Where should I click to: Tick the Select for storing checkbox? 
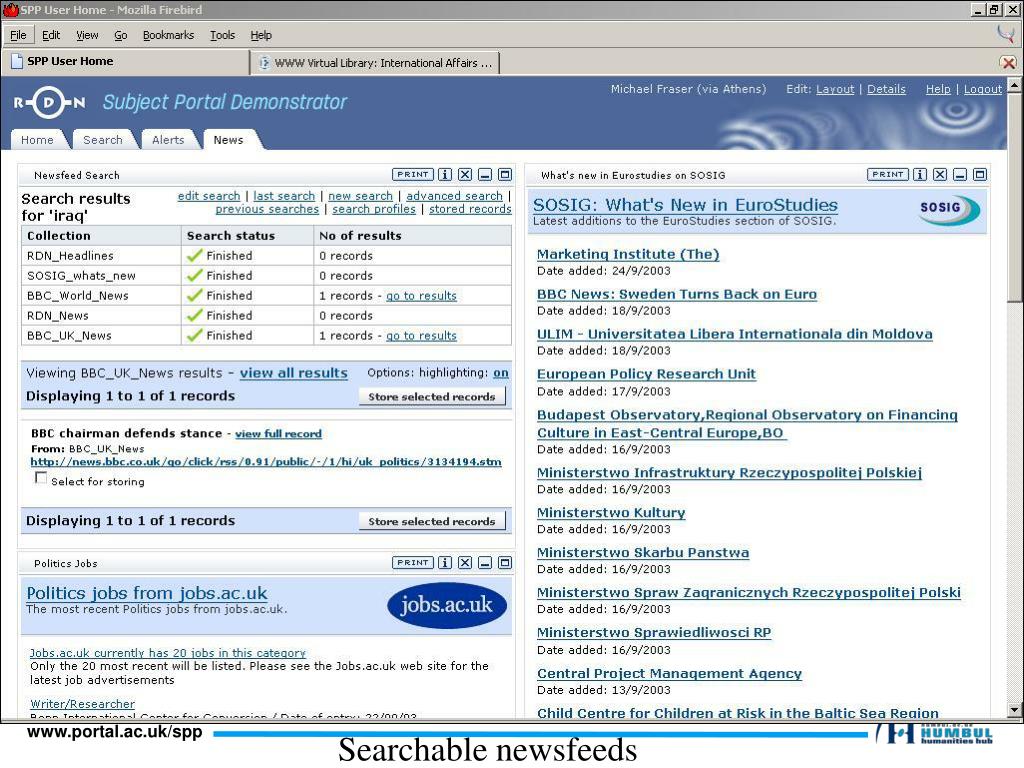[x=40, y=479]
